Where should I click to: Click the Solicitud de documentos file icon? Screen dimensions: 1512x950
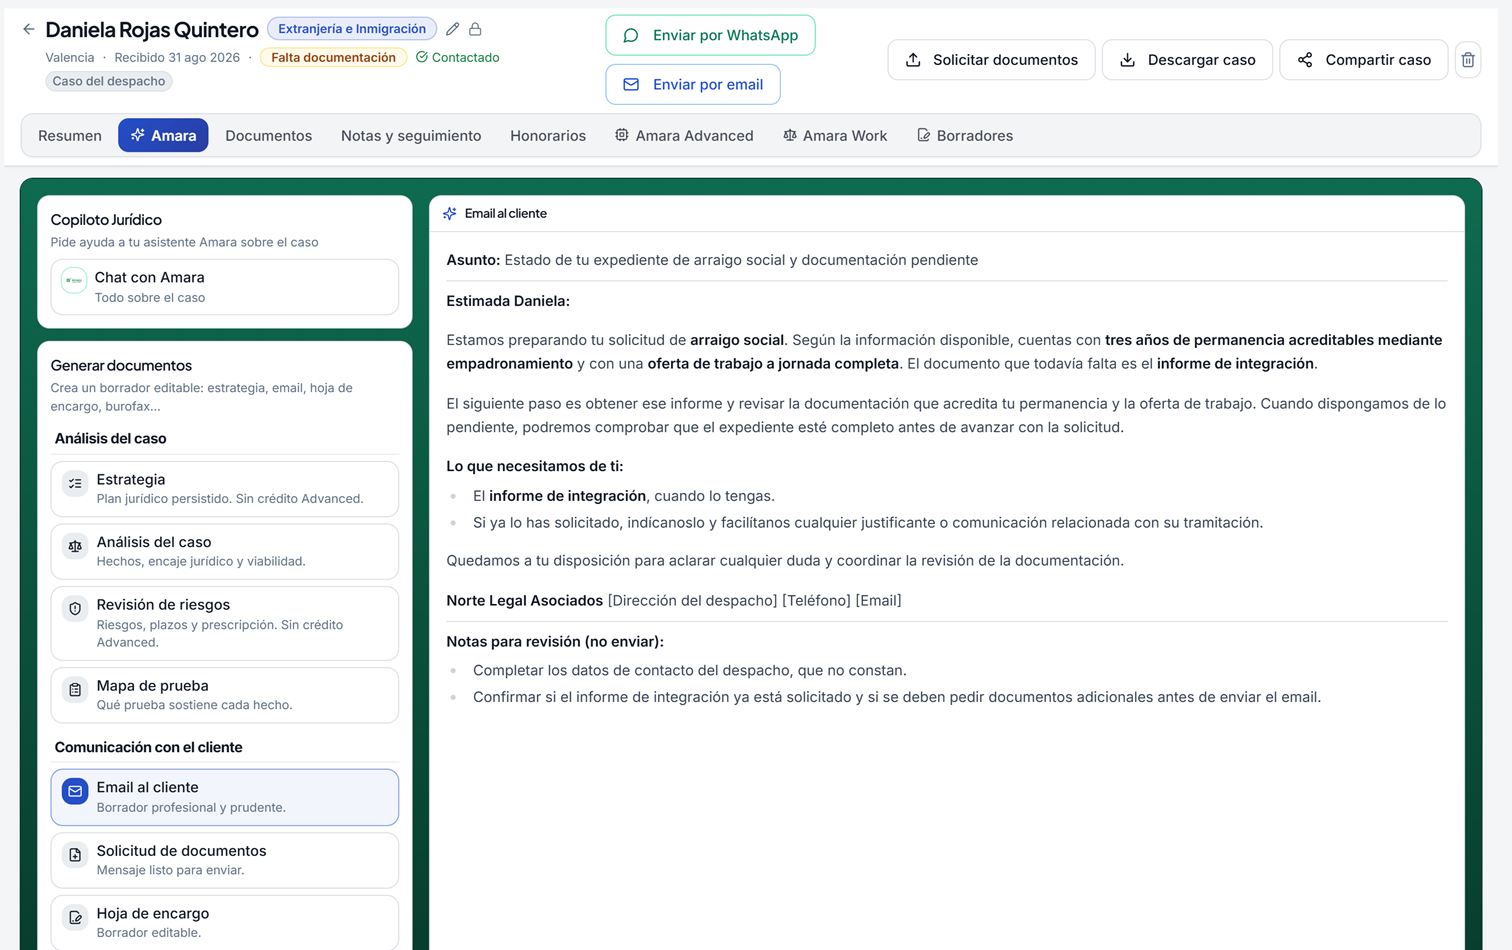pyautogui.click(x=75, y=855)
